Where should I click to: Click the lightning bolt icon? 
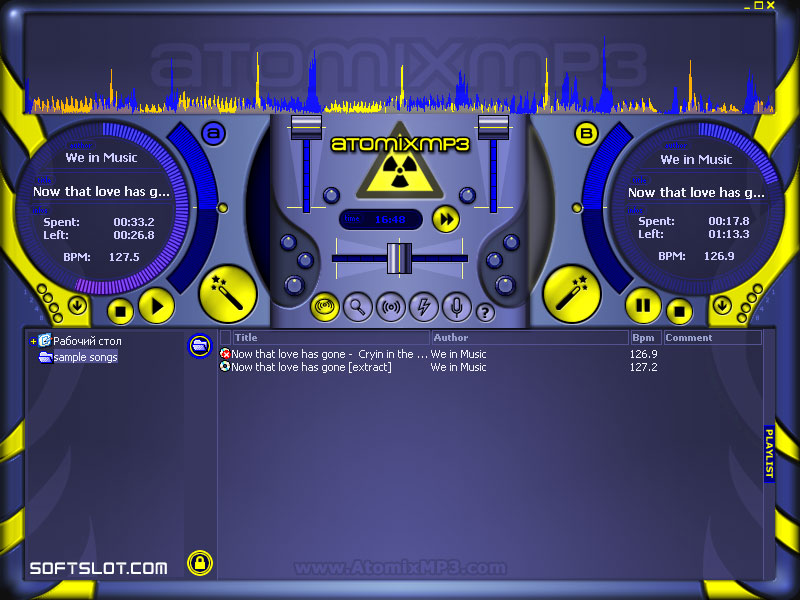click(x=423, y=308)
